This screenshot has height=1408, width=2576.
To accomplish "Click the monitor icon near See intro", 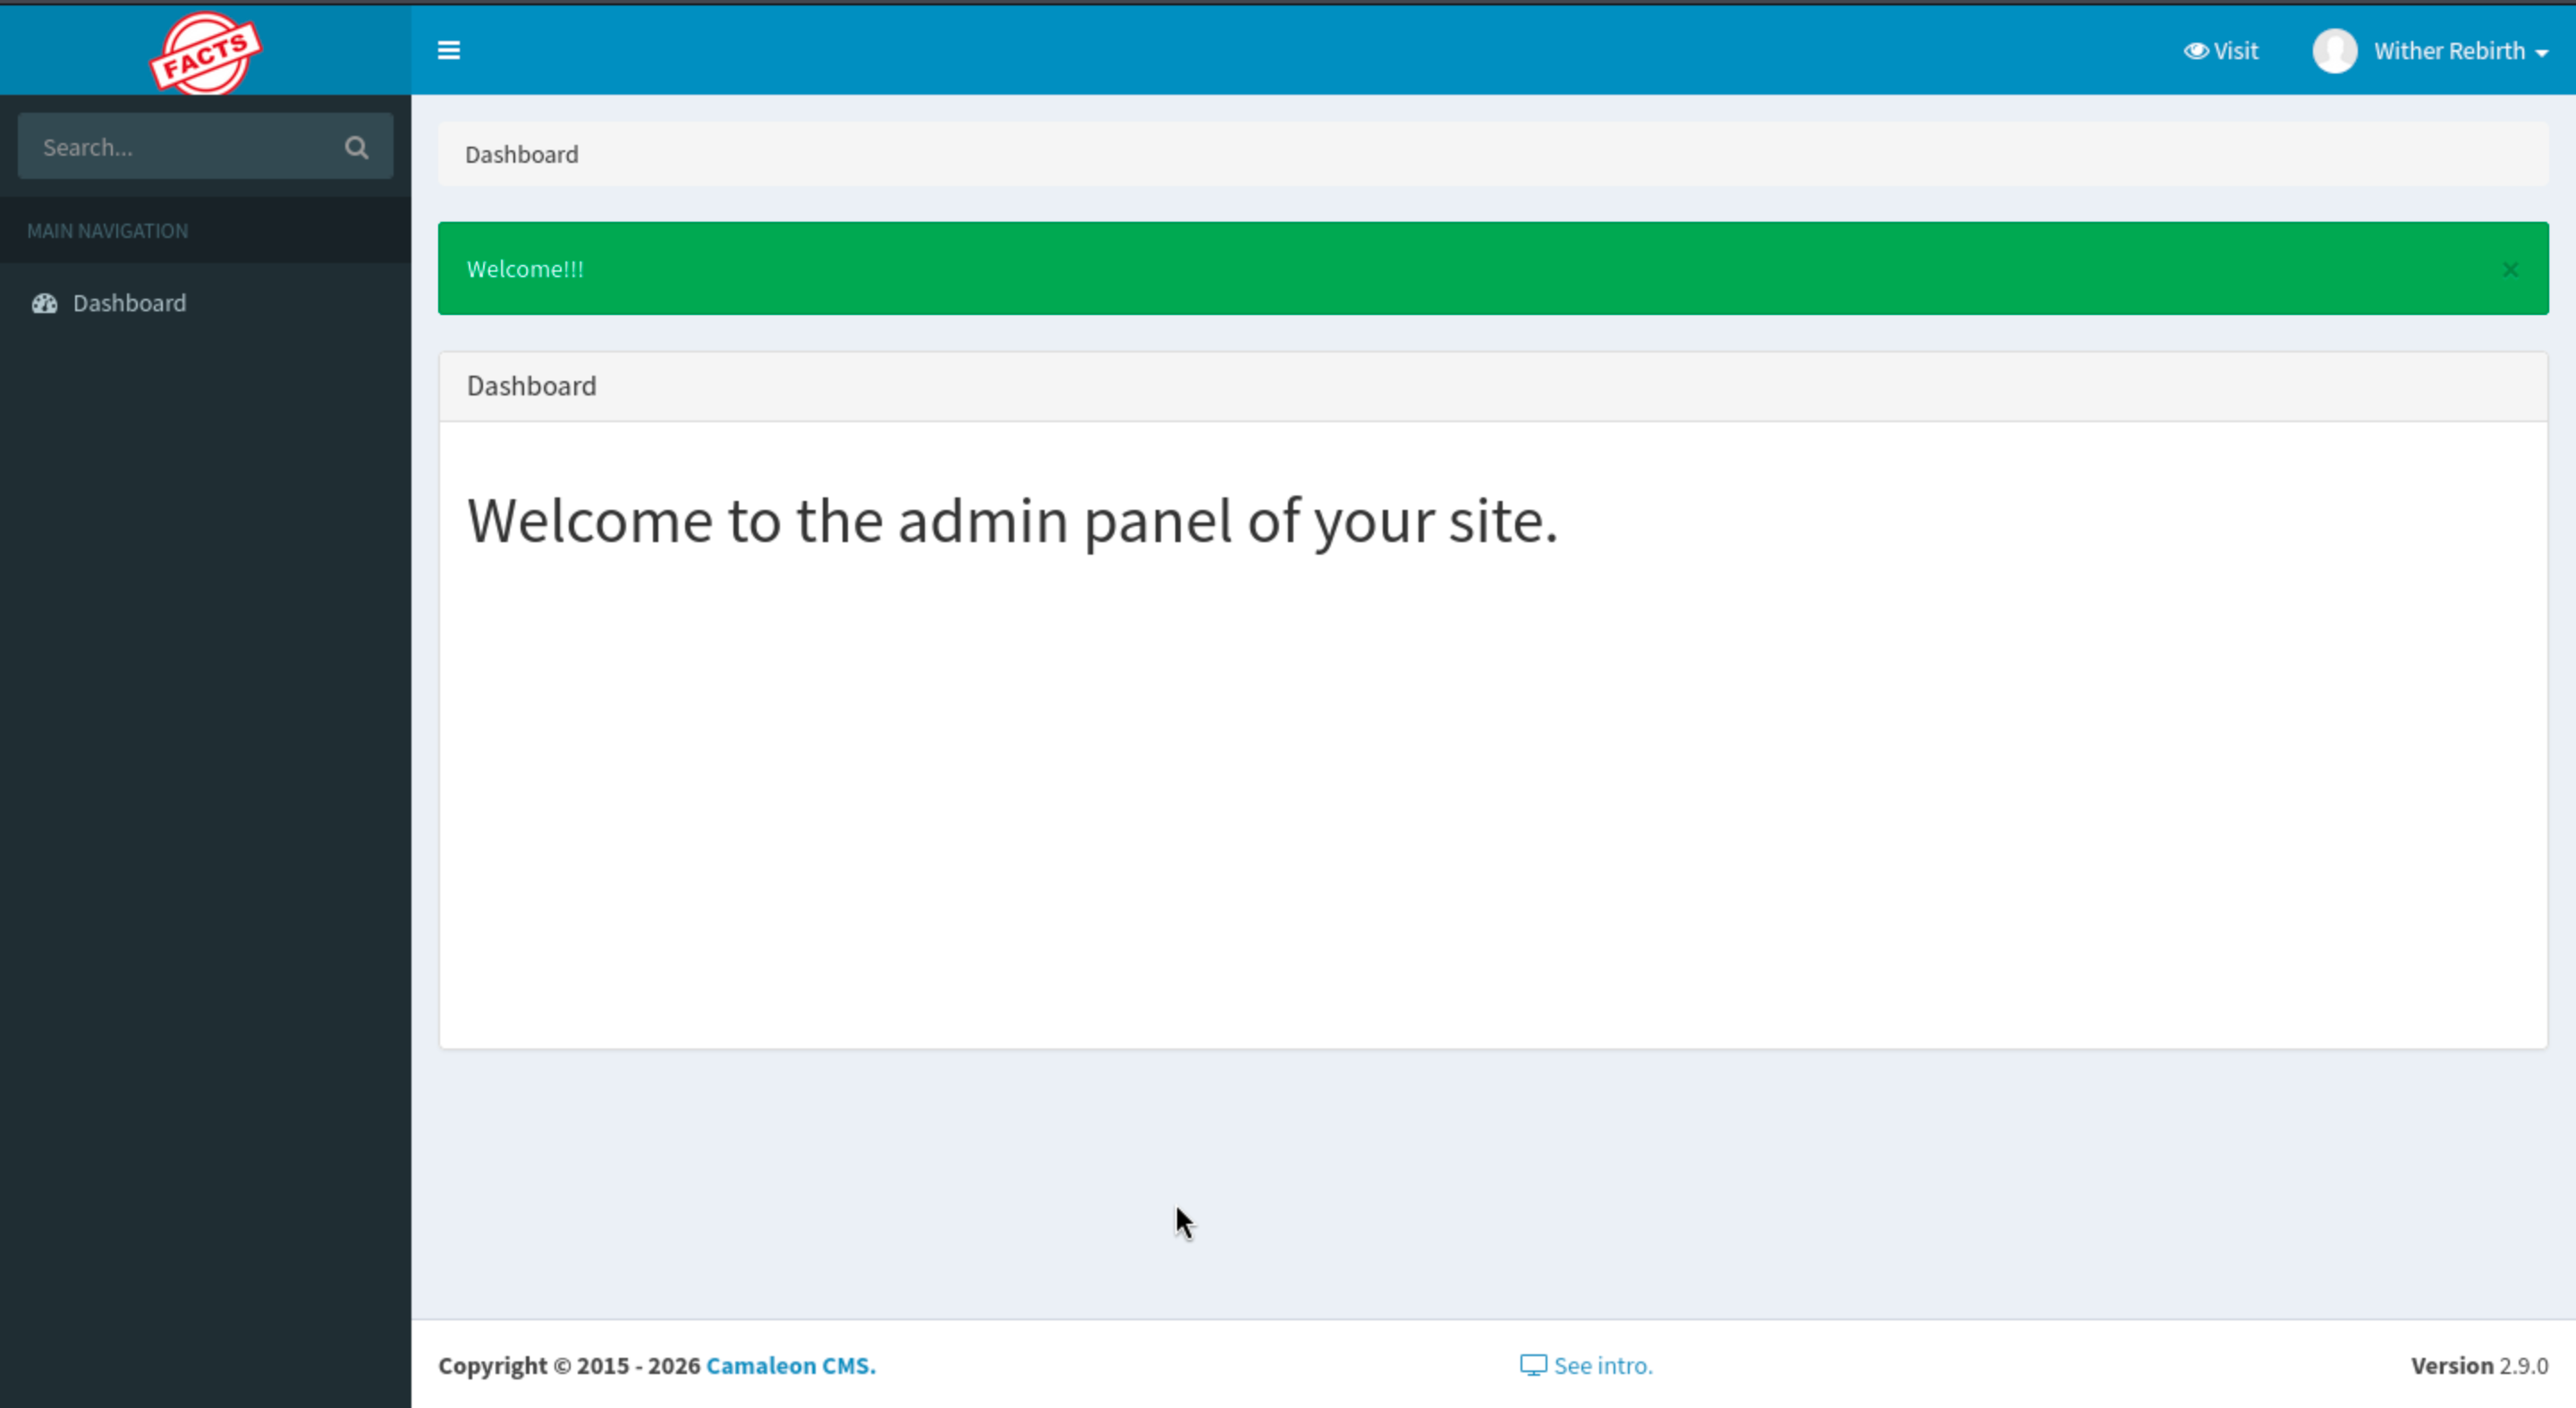I will coord(1532,1365).
